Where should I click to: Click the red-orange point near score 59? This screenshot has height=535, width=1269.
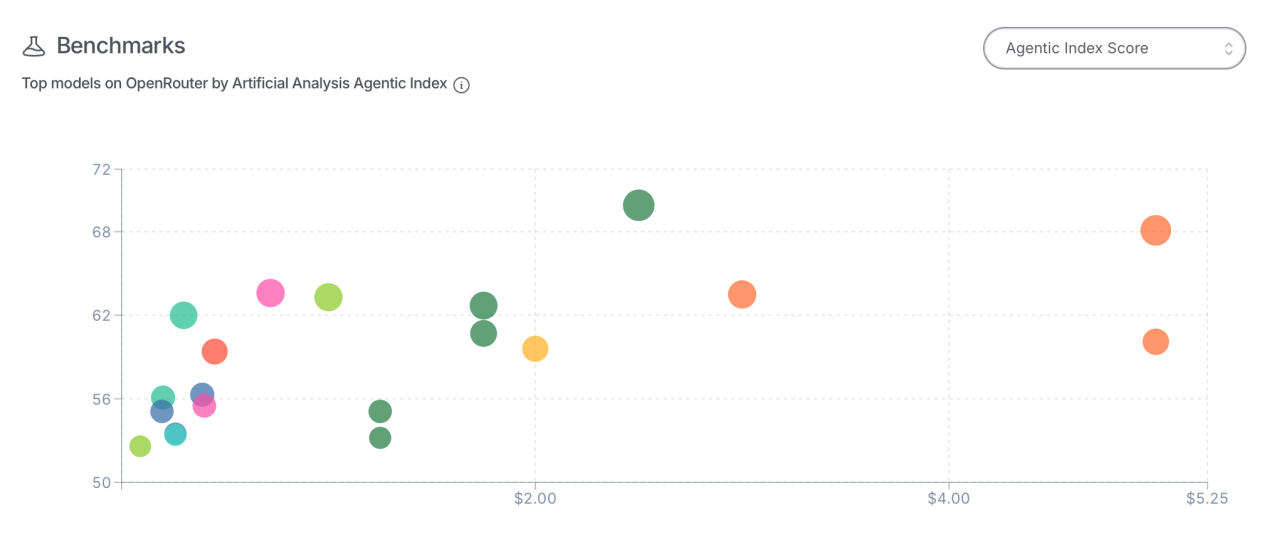(214, 351)
